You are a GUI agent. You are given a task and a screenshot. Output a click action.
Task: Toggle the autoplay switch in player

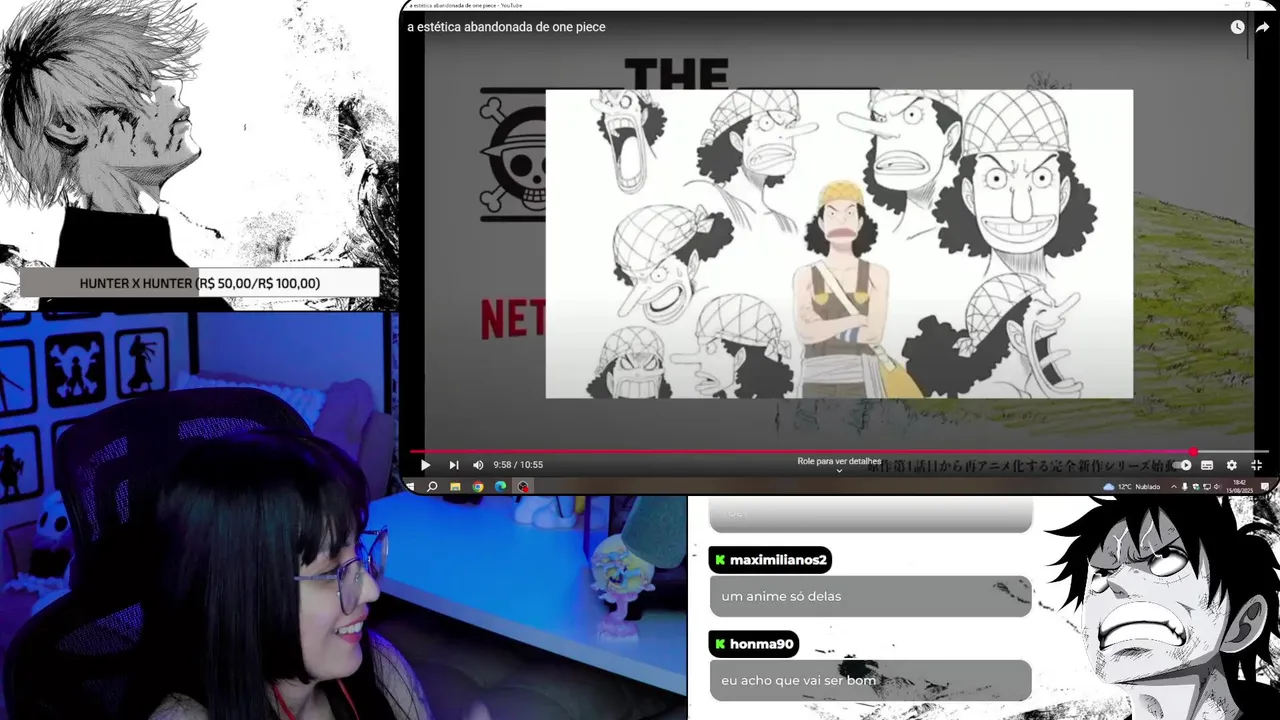[1184, 465]
